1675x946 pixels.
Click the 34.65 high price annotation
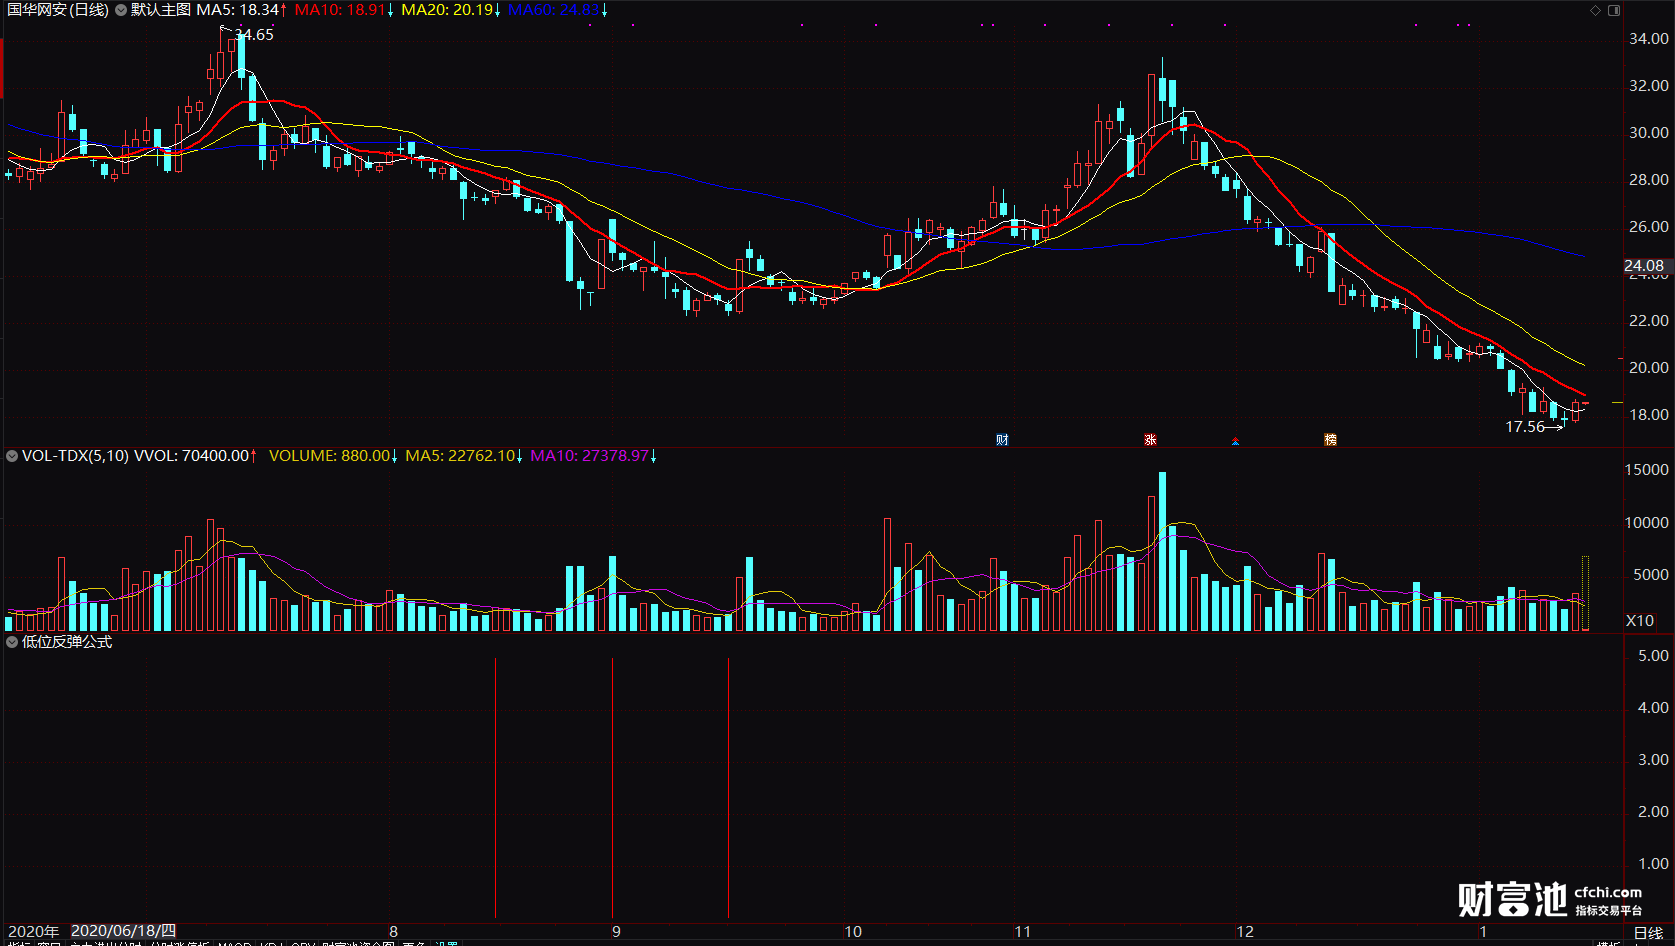click(254, 35)
